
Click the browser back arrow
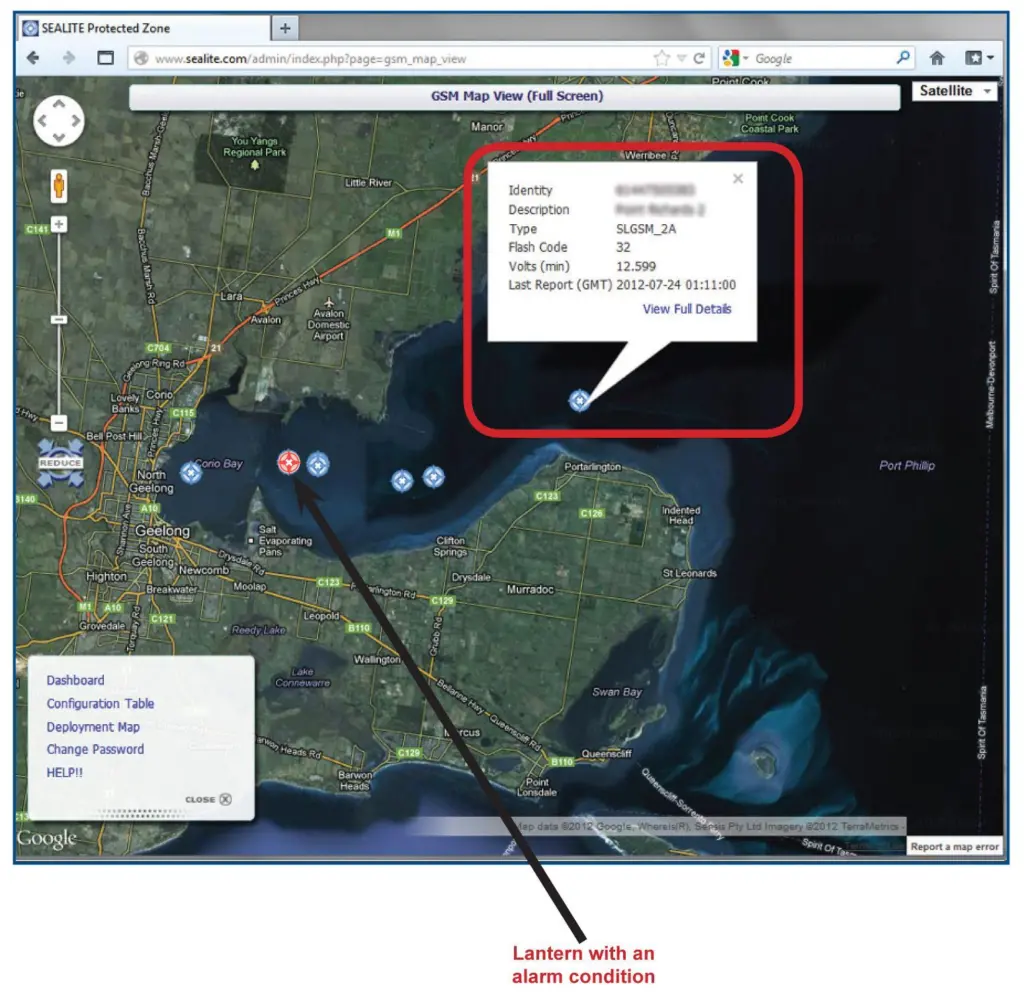click(33, 58)
